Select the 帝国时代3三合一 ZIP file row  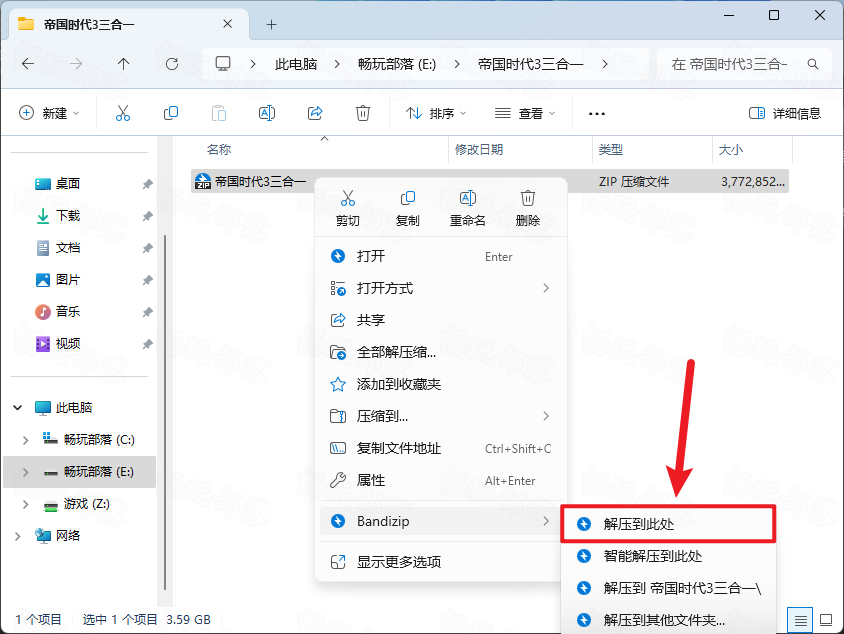point(490,181)
